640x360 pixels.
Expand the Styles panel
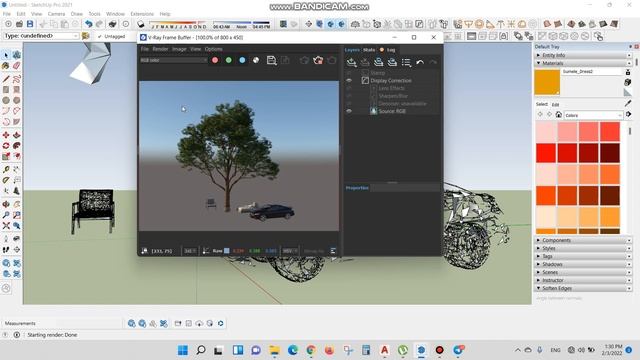[583, 248]
